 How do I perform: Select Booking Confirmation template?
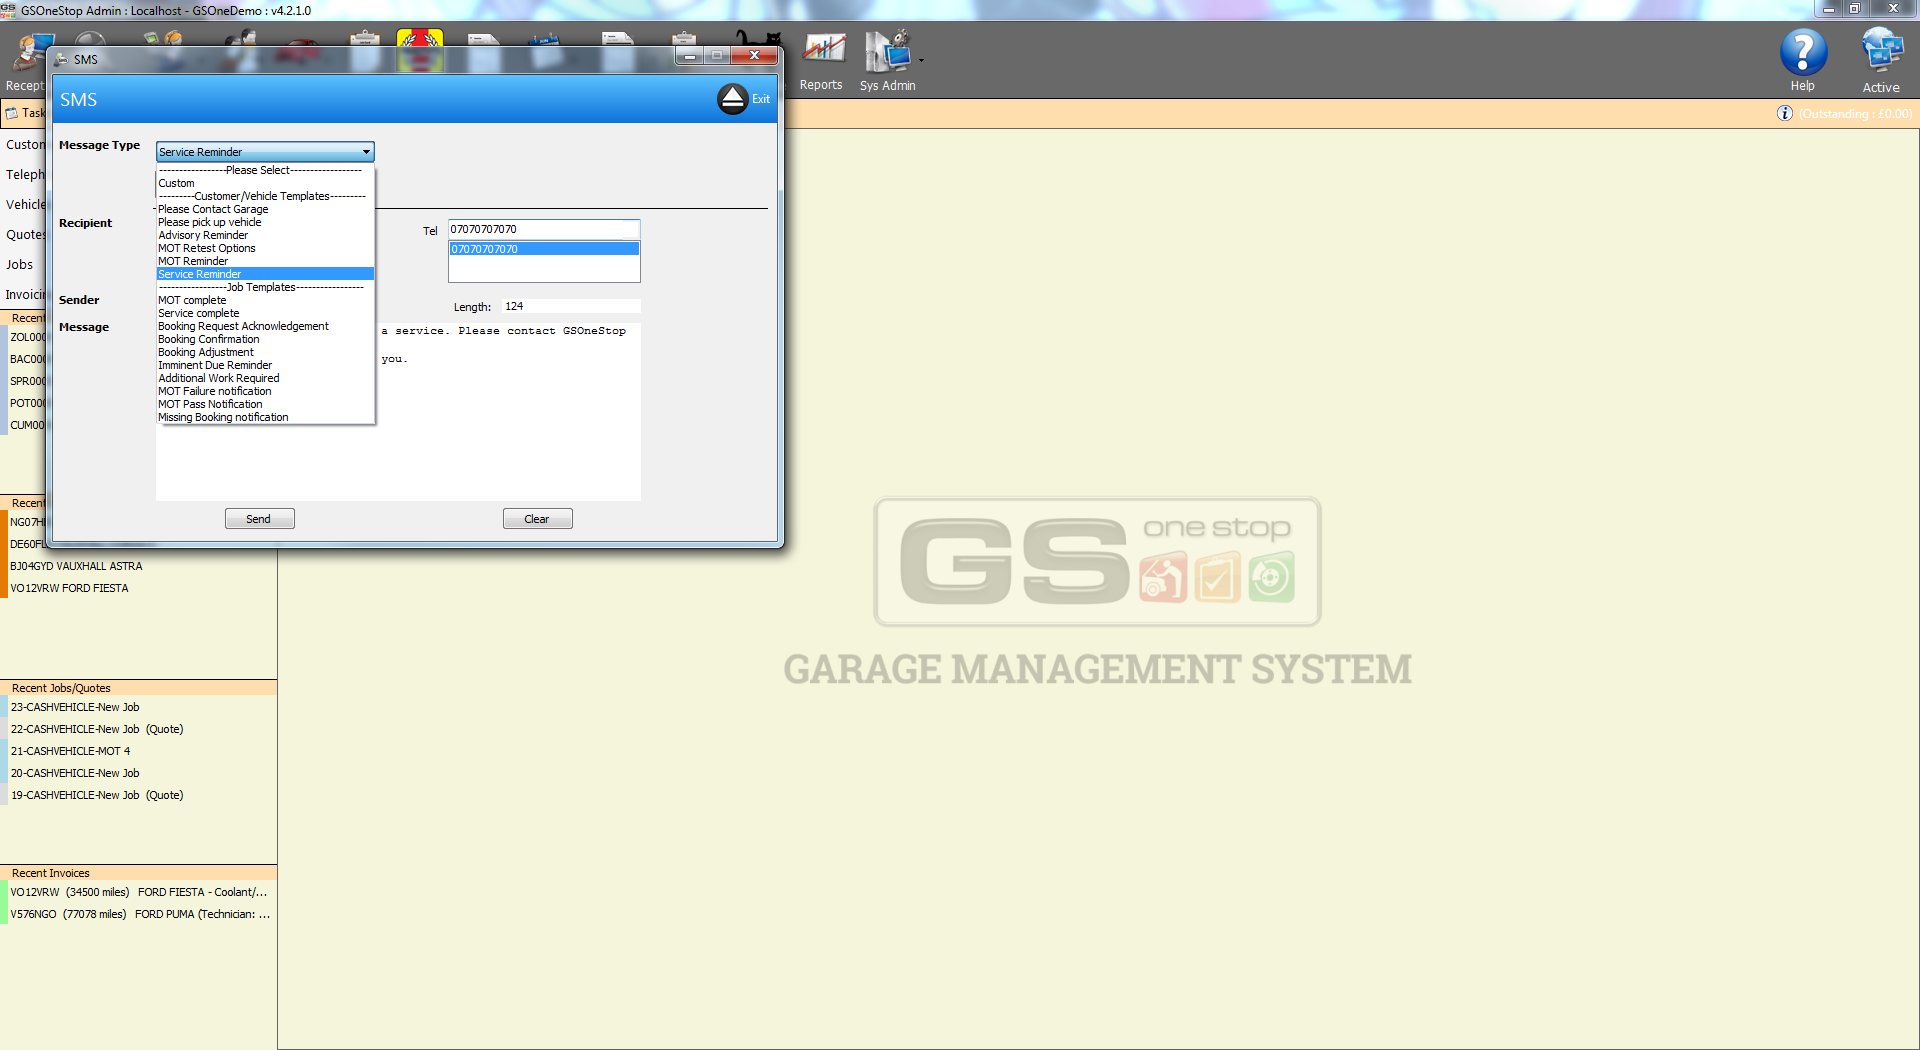(x=266, y=339)
